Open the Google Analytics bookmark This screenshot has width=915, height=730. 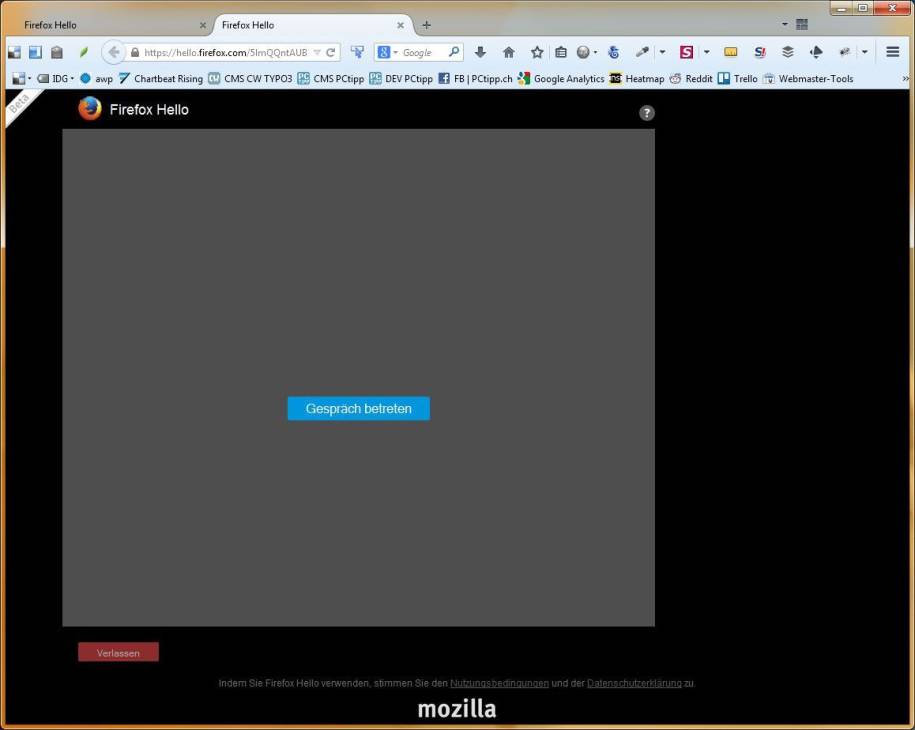pos(561,79)
